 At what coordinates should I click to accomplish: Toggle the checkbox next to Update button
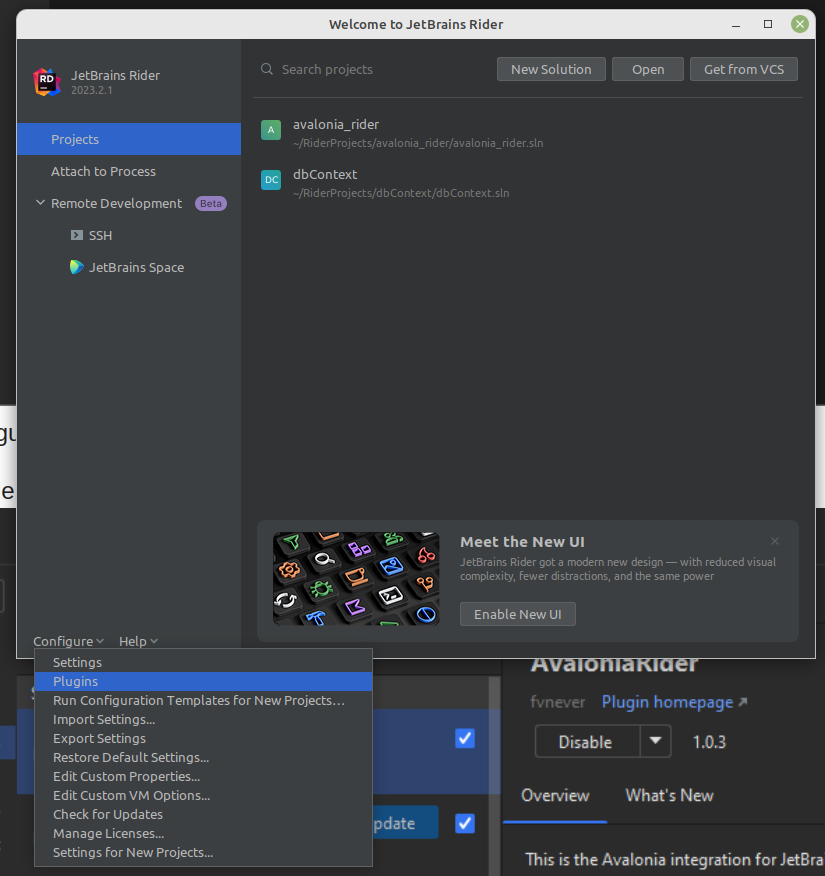[x=464, y=823]
